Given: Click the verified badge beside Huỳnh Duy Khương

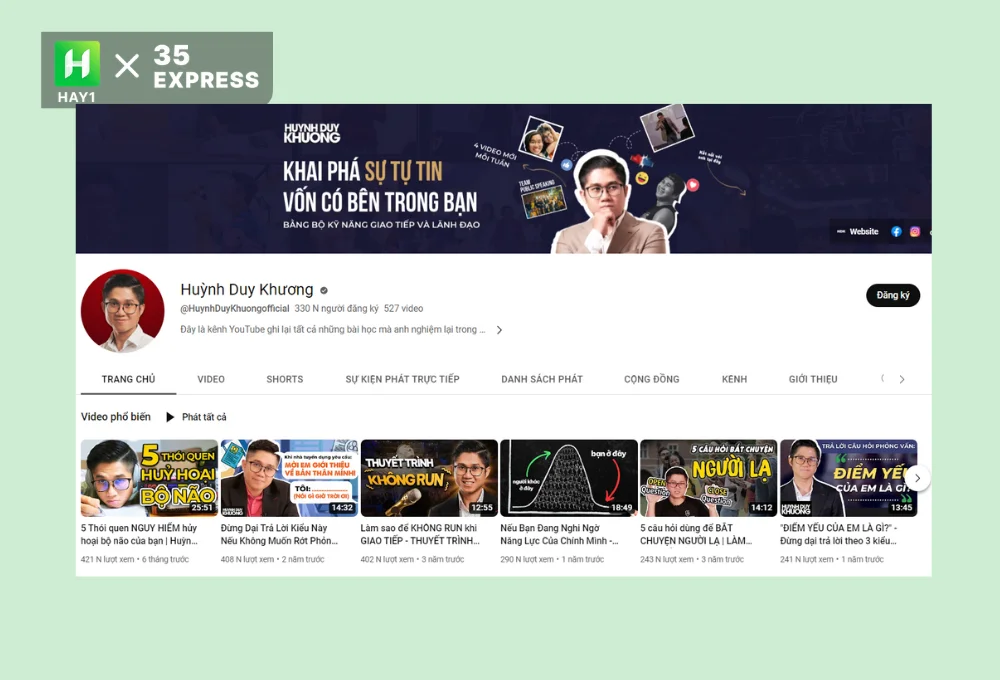Looking at the screenshot, I should 324,290.
